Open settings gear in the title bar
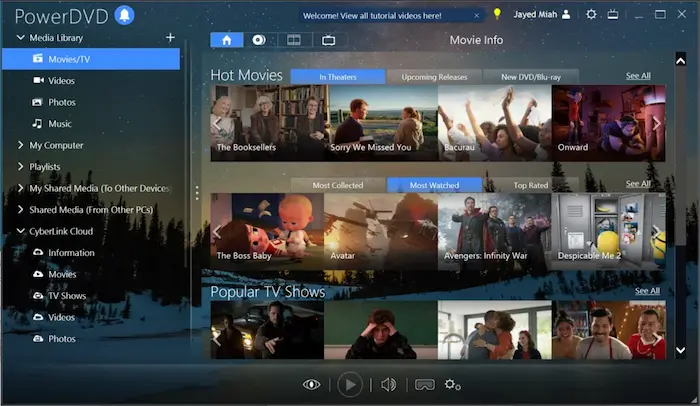This screenshot has height=406, width=700. tap(591, 15)
